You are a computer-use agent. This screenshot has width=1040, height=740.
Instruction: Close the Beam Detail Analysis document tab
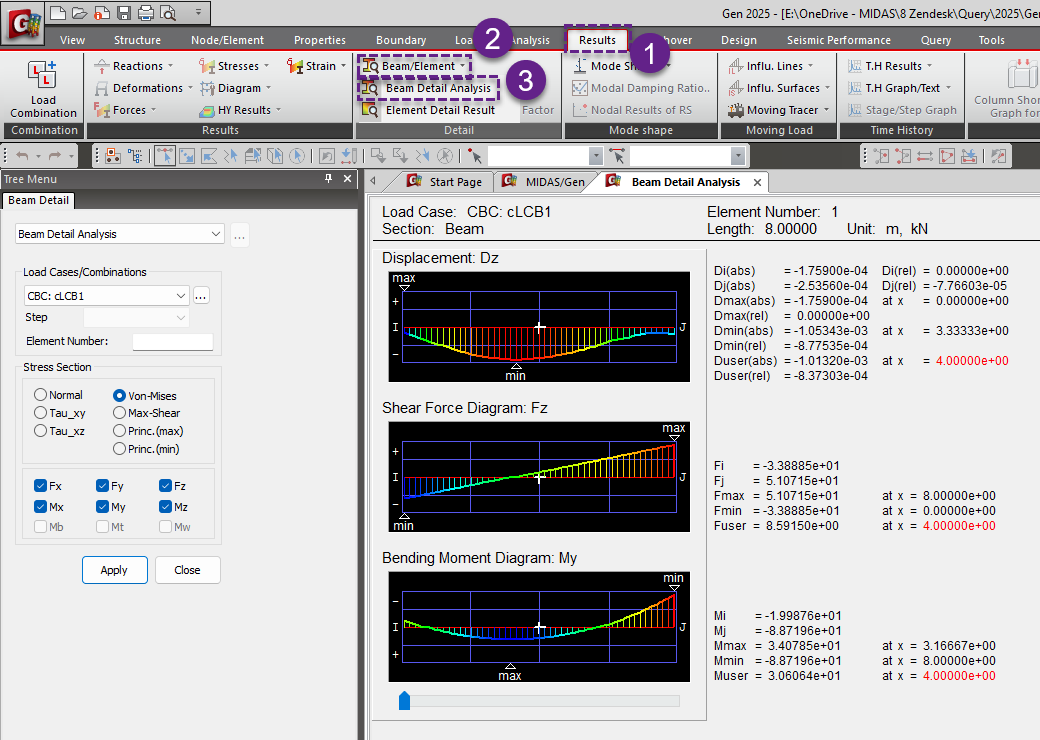coord(757,182)
